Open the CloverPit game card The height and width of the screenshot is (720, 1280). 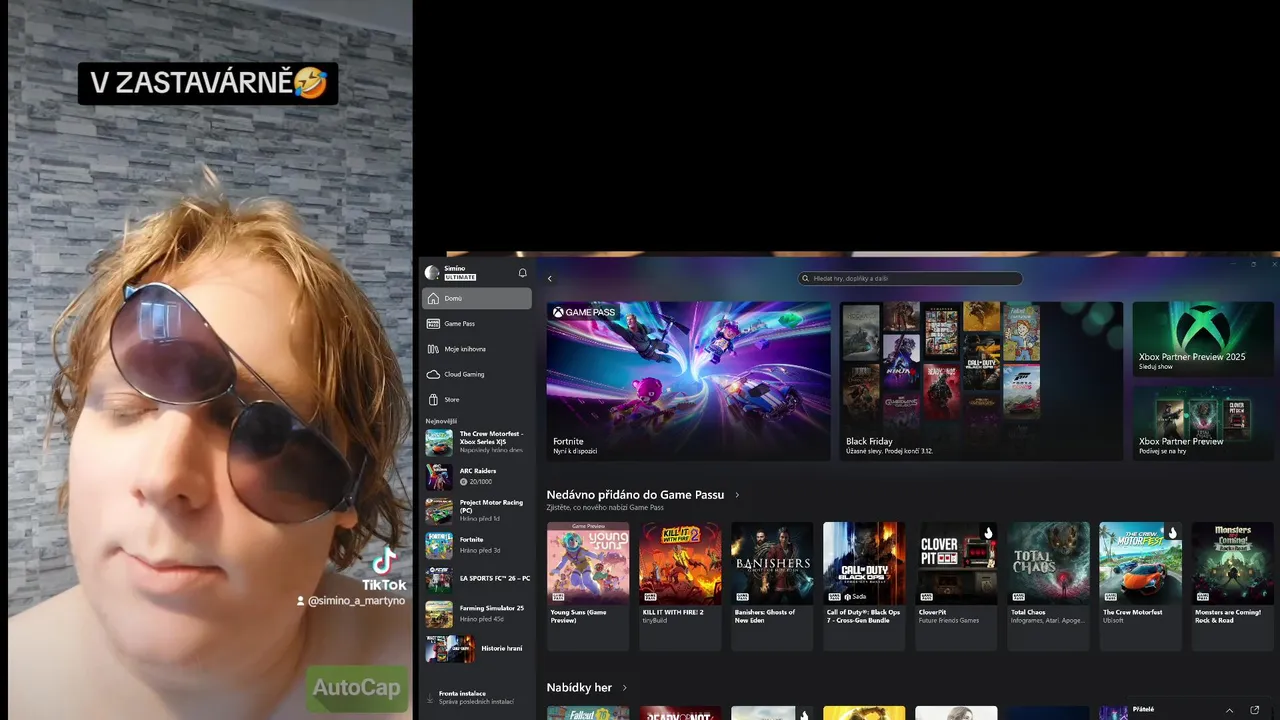point(956,586)
